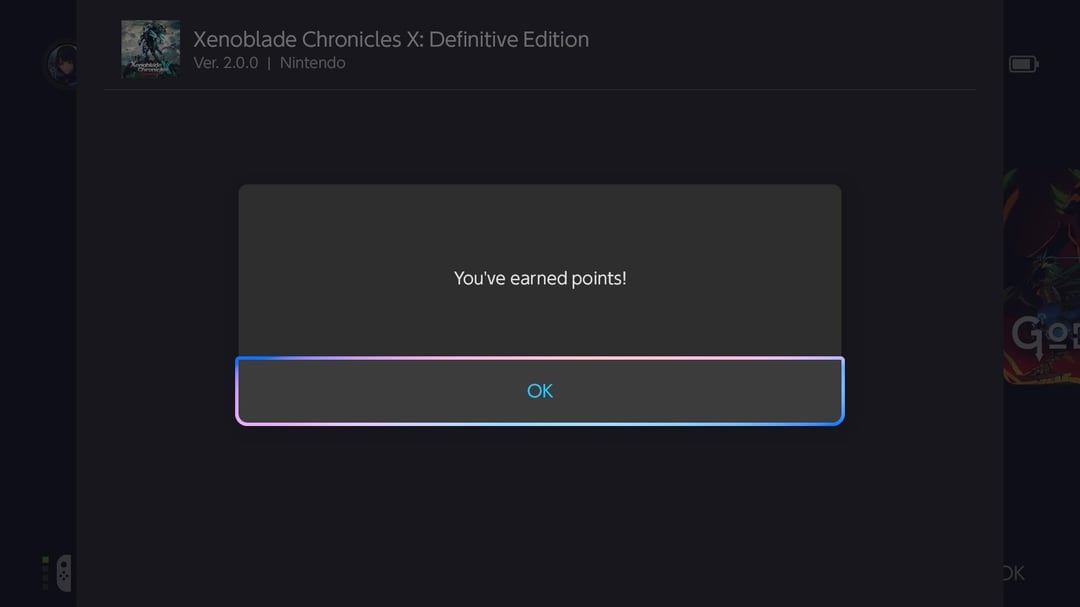Click the pipe separator beside Ver. 2.0.0
The image size is (1080, 607).
click(269, 63)
